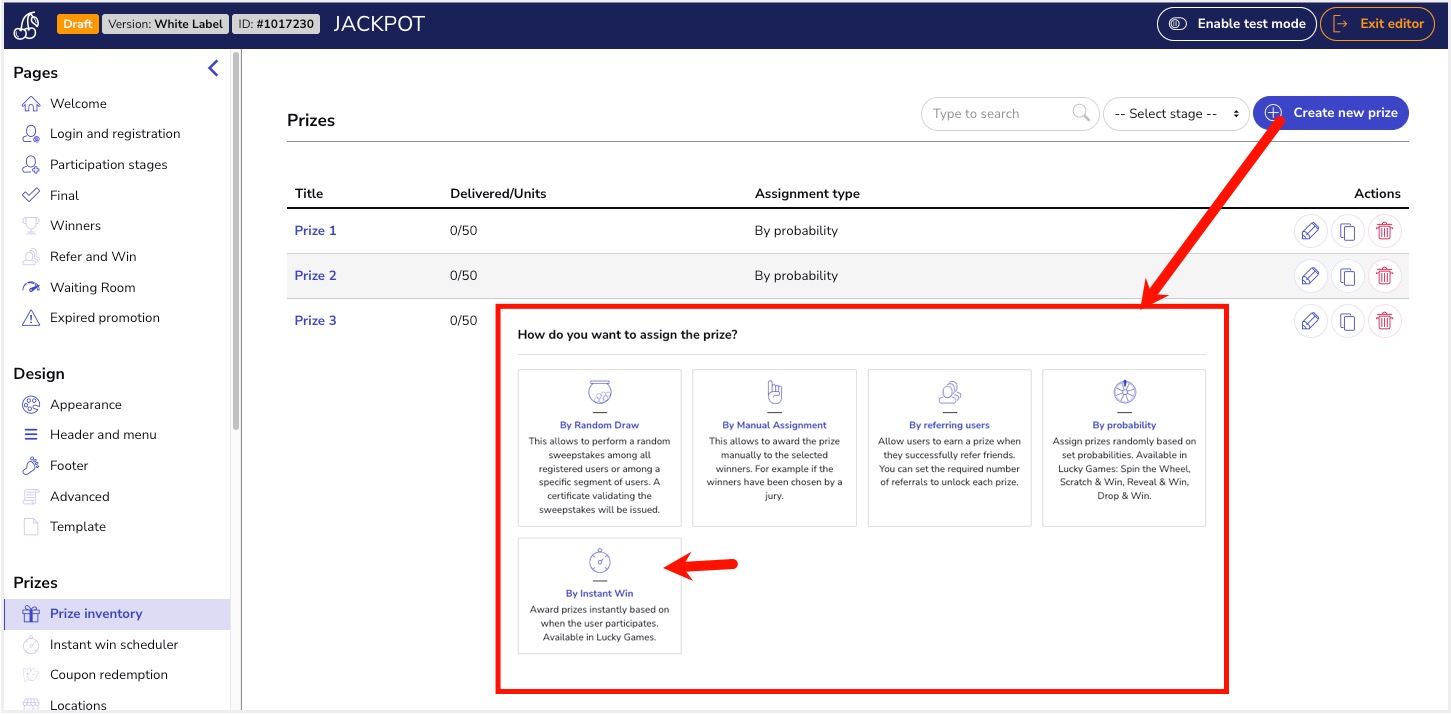Open Participation stages page

(109, 165)
